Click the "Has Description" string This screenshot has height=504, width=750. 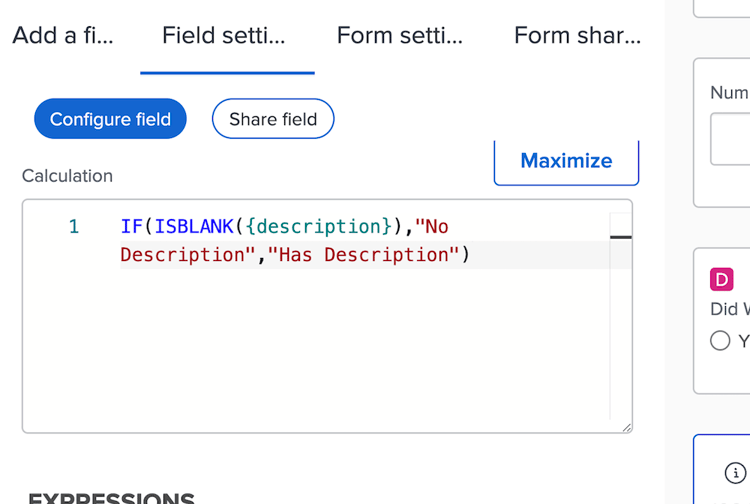[364, 255]
